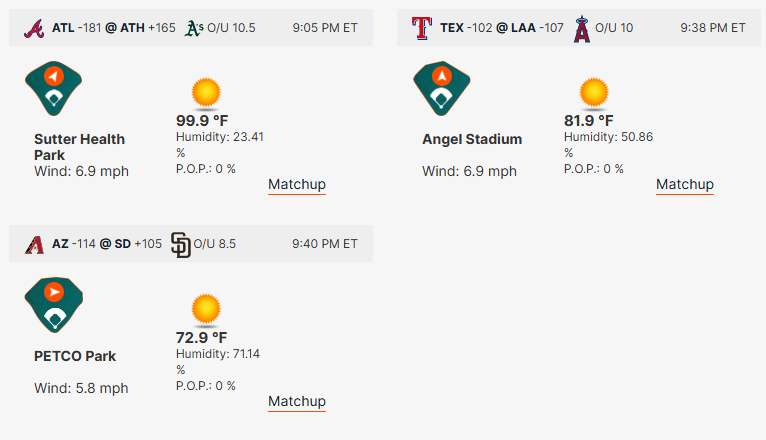766x440 pixels.
Task: Open Matchup link for AZ @ SD
Action: [297, 401]
